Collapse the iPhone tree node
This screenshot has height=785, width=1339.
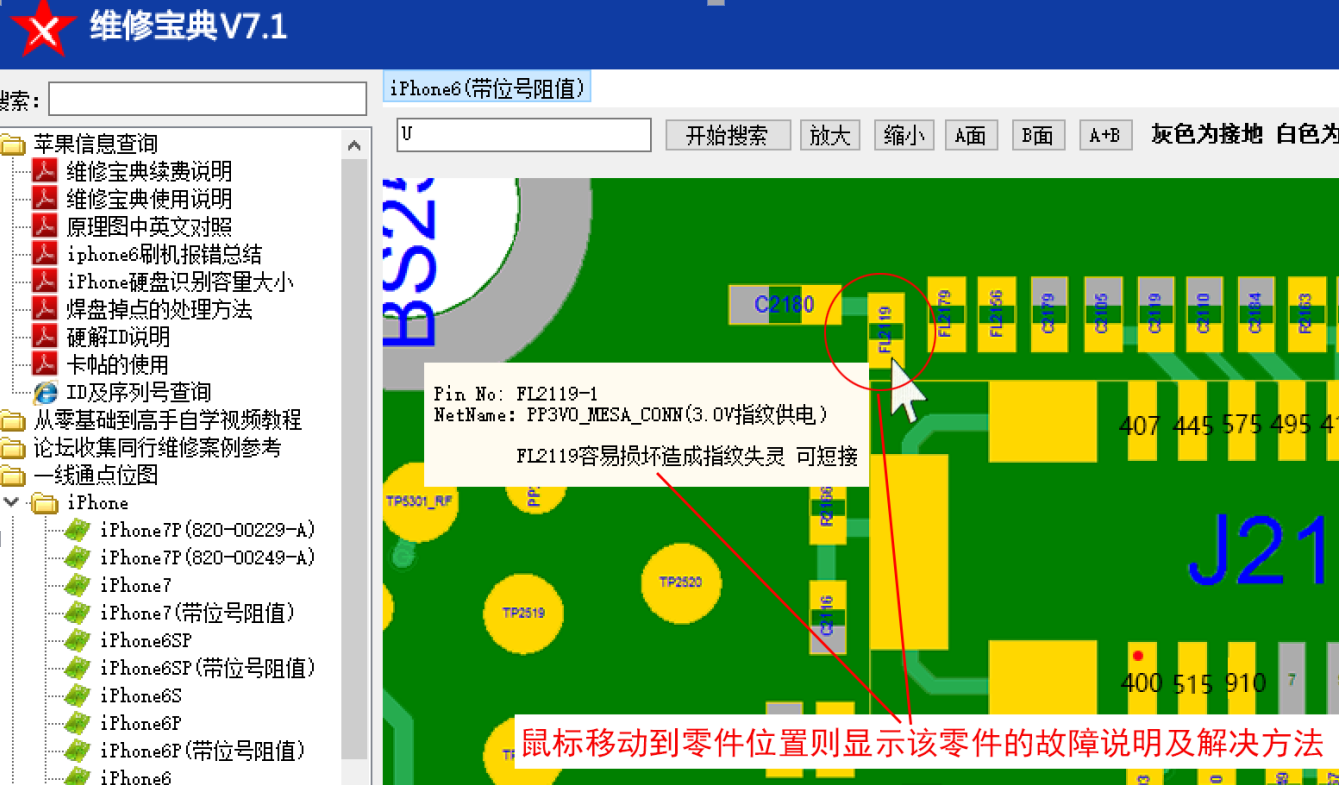pyautogui.click(x=11, y=502)
